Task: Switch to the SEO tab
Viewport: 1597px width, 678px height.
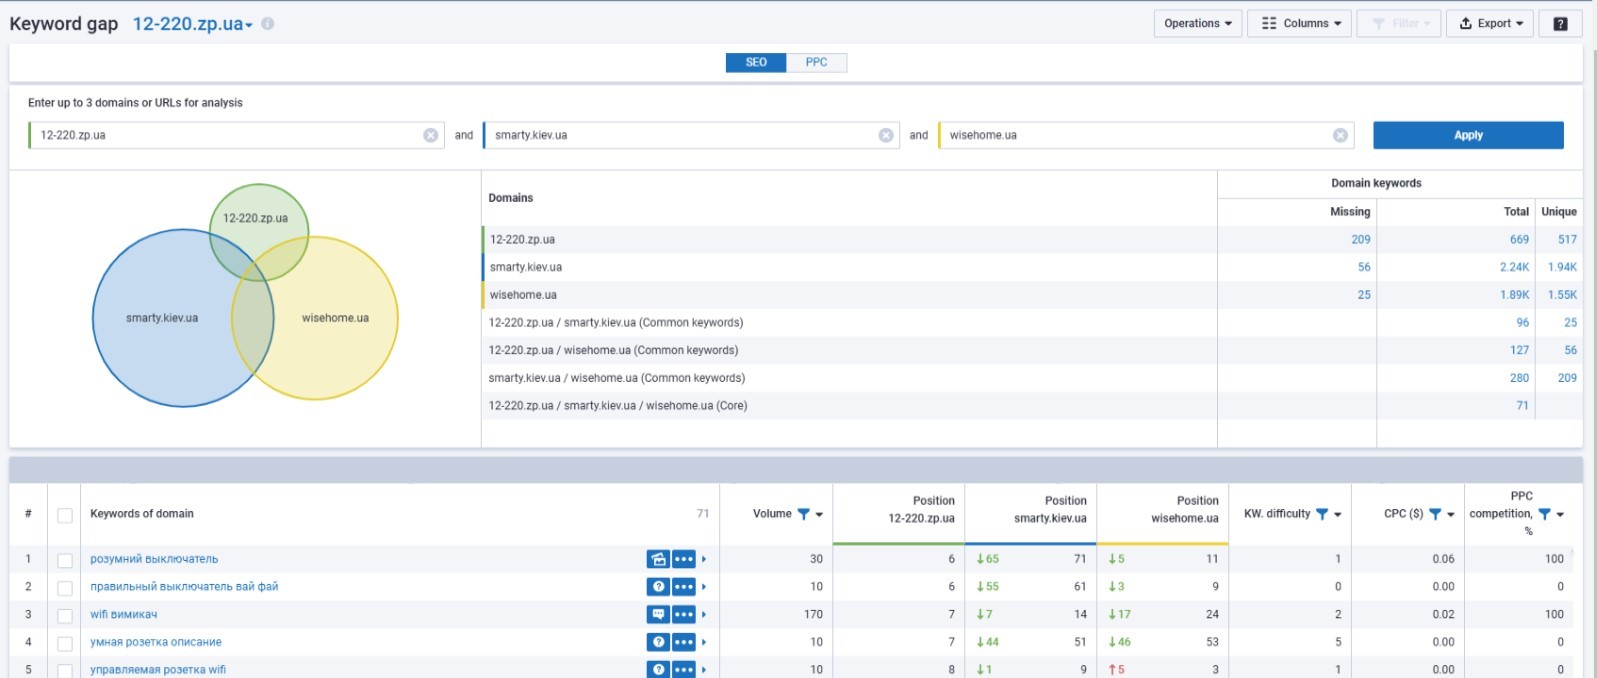Action: (x=756, y=62)
